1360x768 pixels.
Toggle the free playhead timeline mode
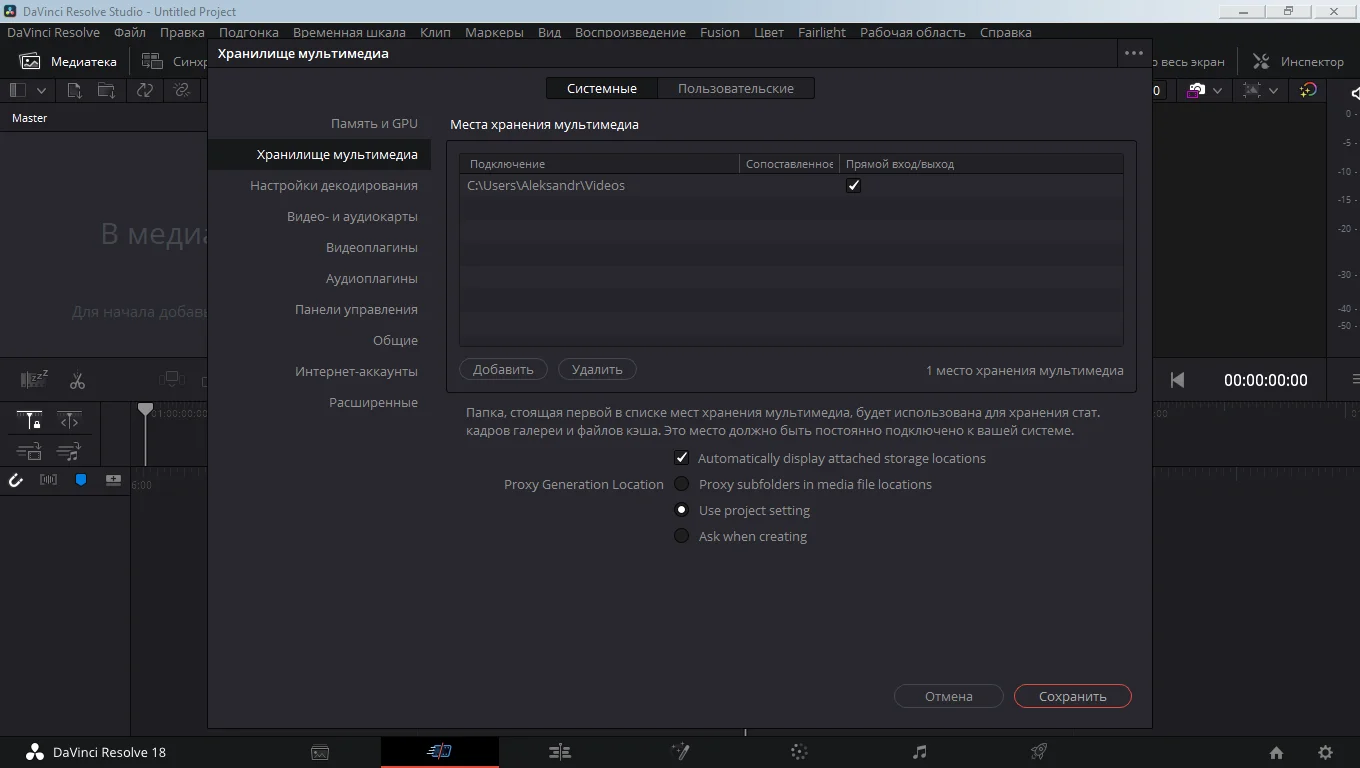click(68, 421)
